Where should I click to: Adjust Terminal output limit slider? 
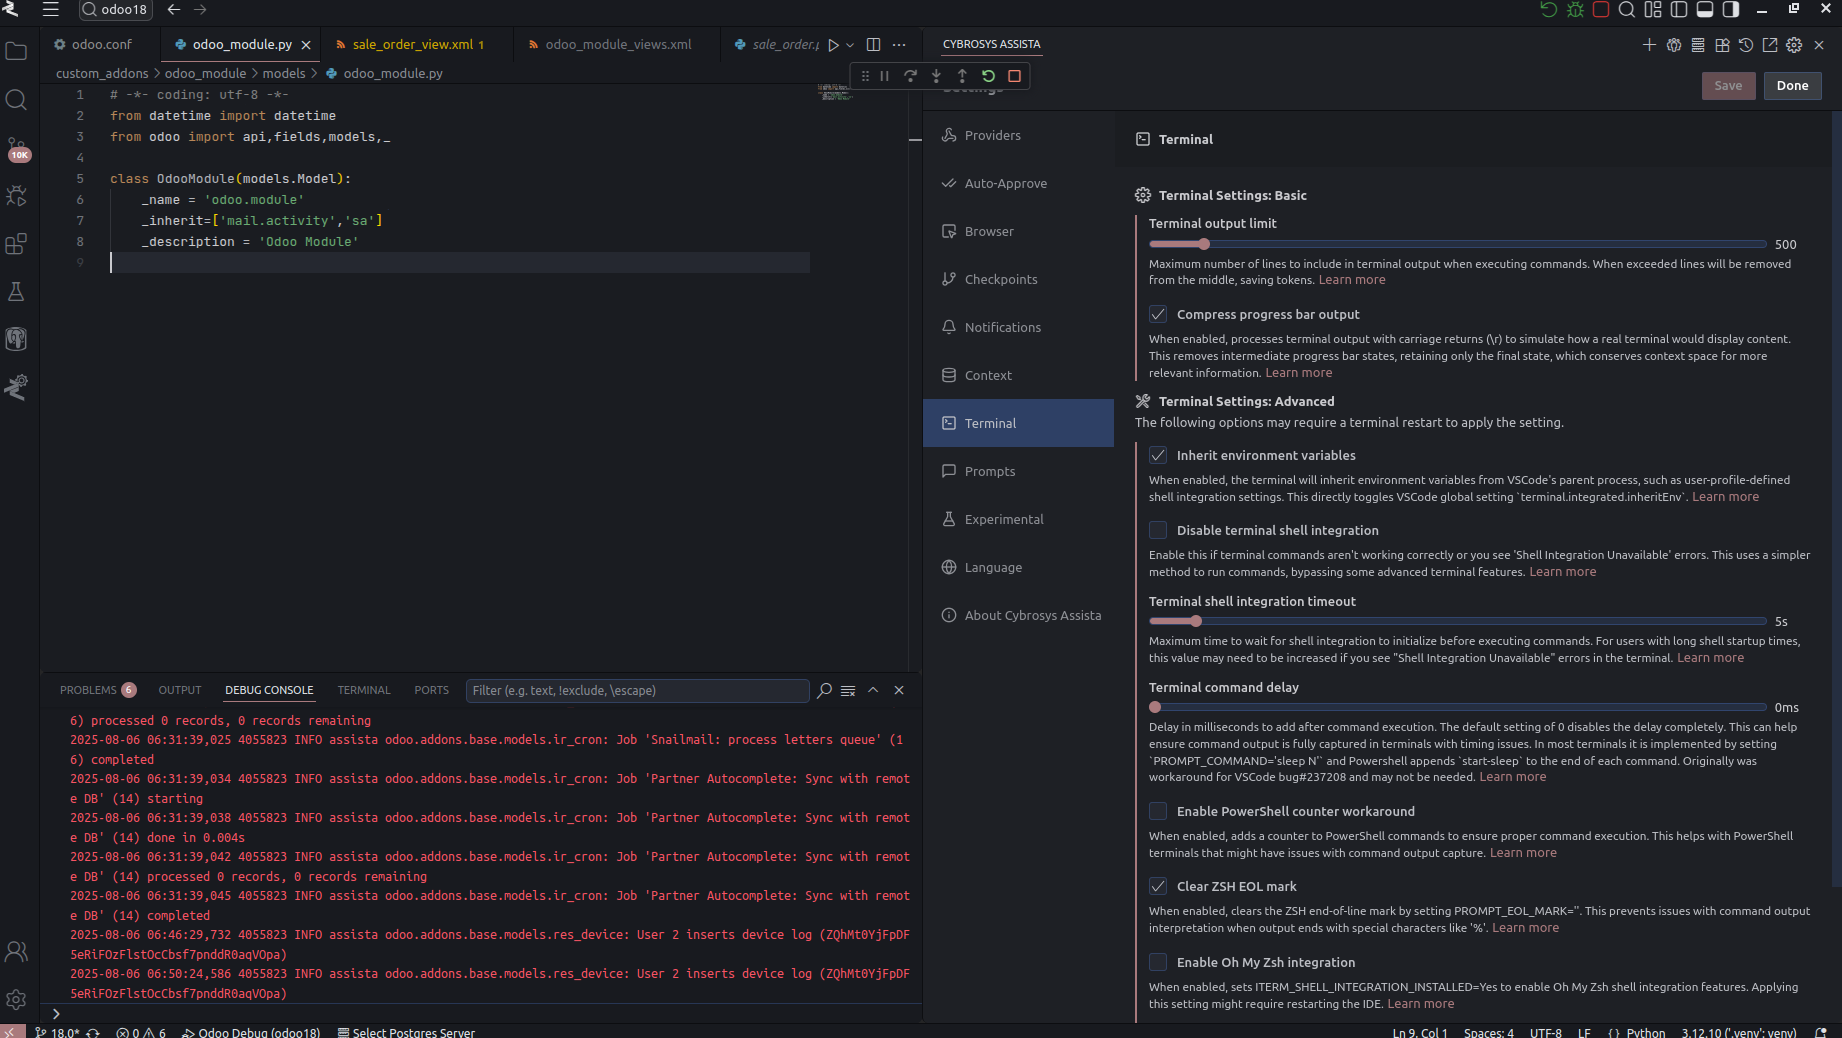point(1457,244)
